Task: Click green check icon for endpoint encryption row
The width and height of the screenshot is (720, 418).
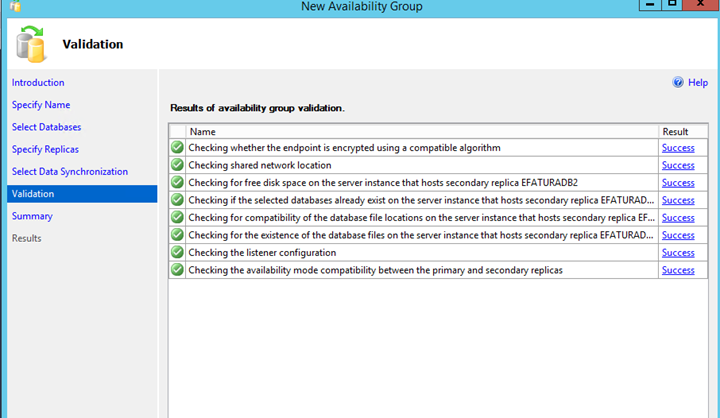Action: tap(177, 148)
